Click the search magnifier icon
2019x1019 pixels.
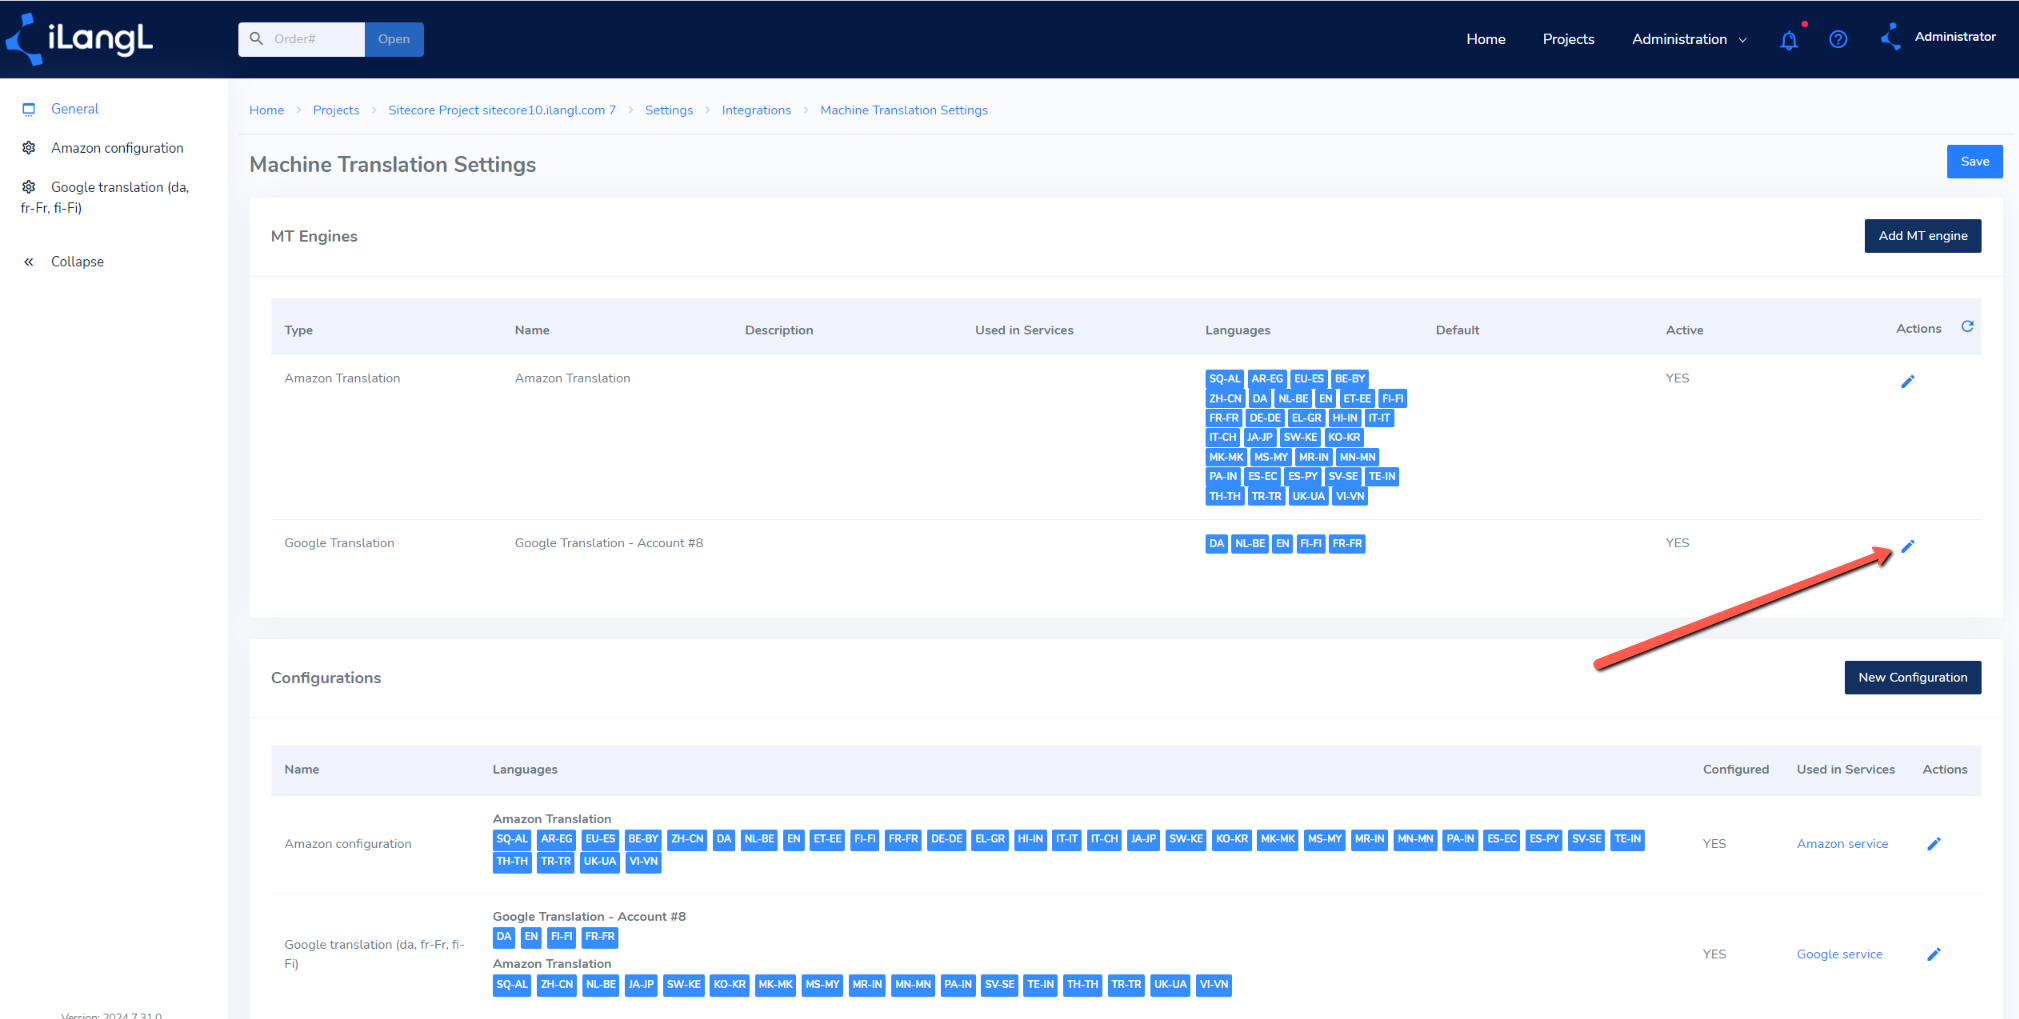click(x=256, y=39)
